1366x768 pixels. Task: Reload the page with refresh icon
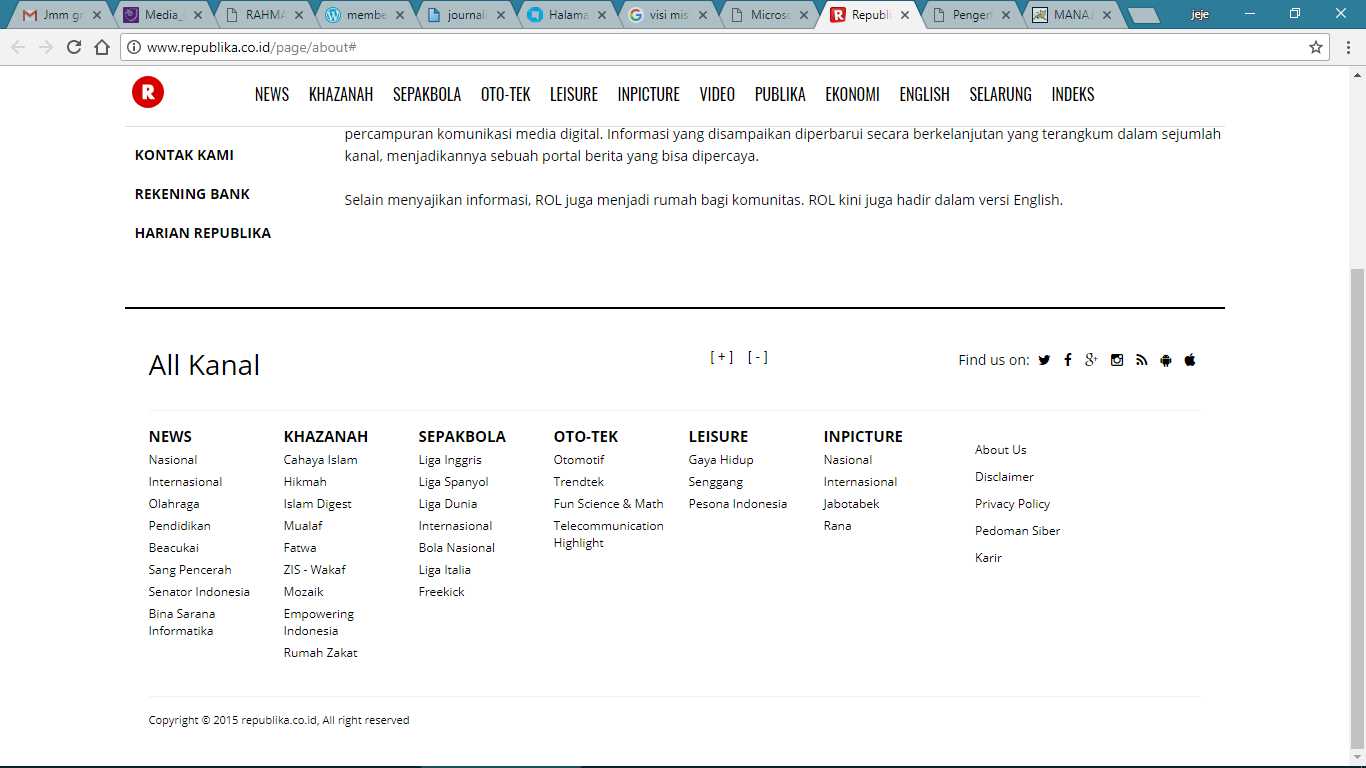[74, 47]
